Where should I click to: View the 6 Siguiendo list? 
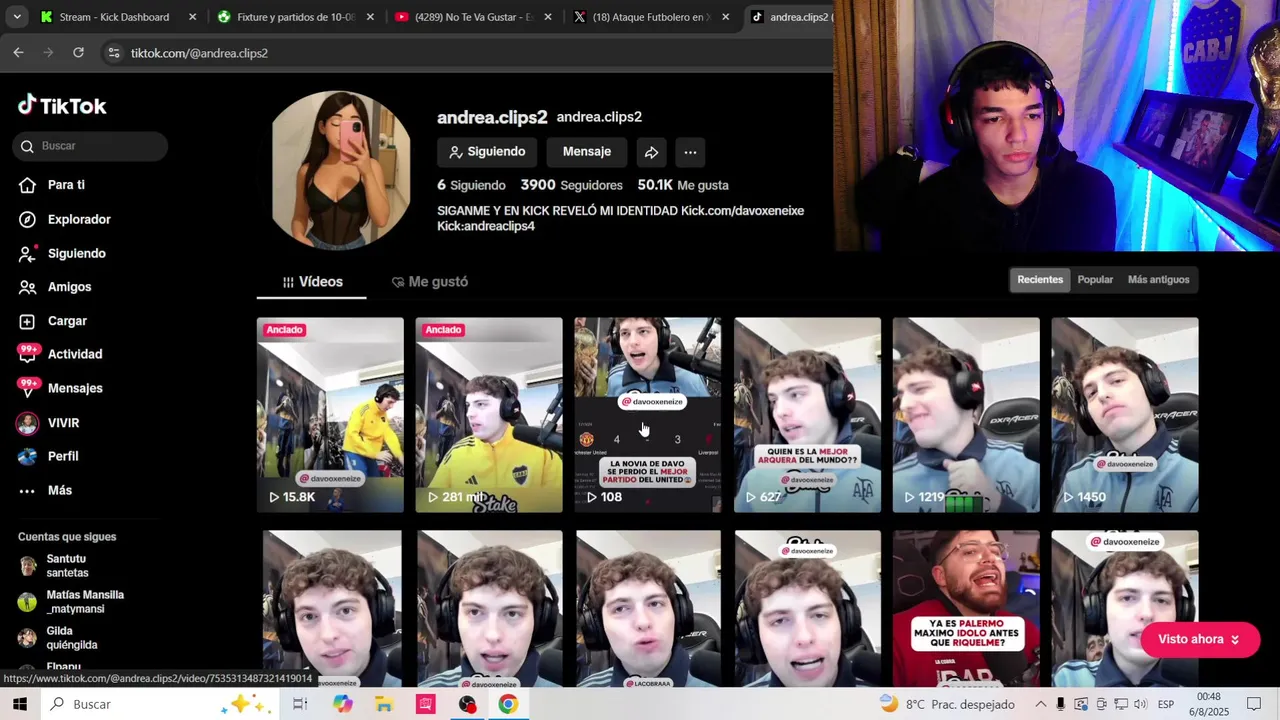coord(471,185)
